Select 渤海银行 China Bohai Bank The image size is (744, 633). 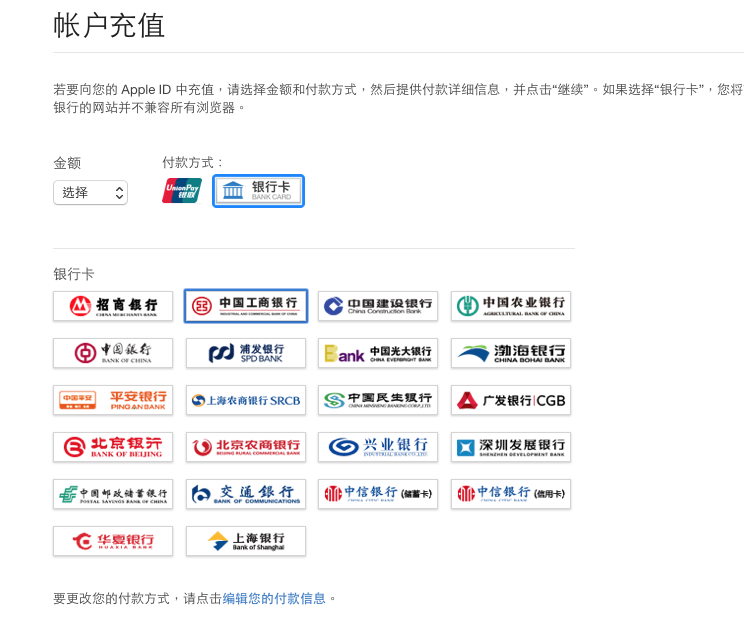(x=511, y=353)
